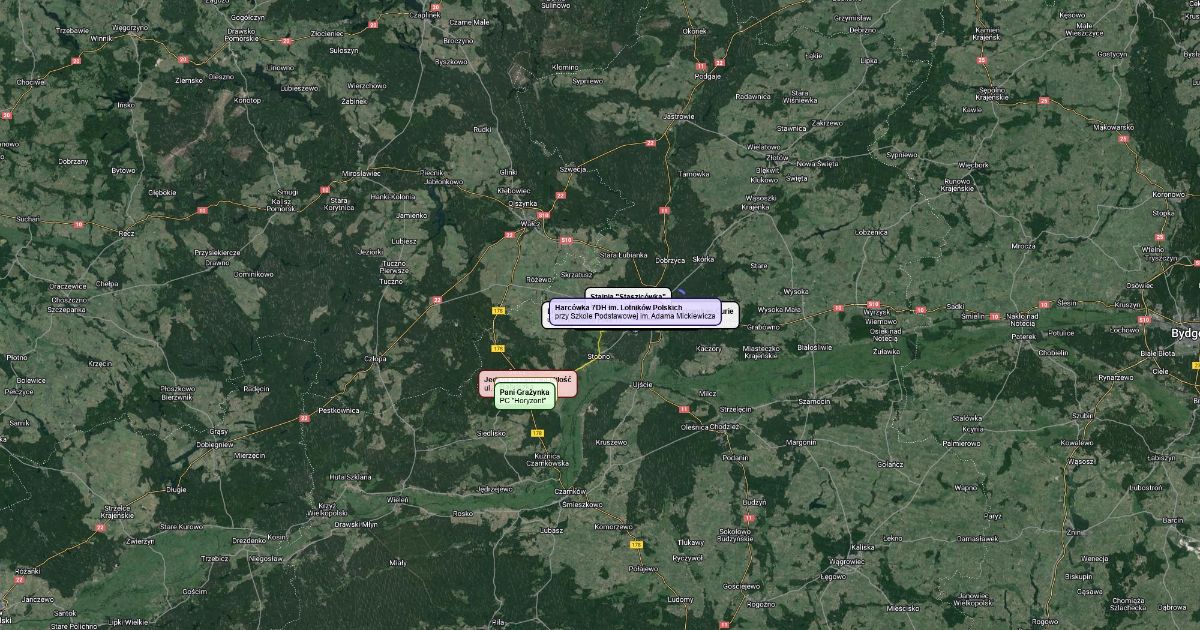Screen dimensions: 1200x630
Task: Click the purple Harcówka 7DH marker label
Action: (634, 311)
